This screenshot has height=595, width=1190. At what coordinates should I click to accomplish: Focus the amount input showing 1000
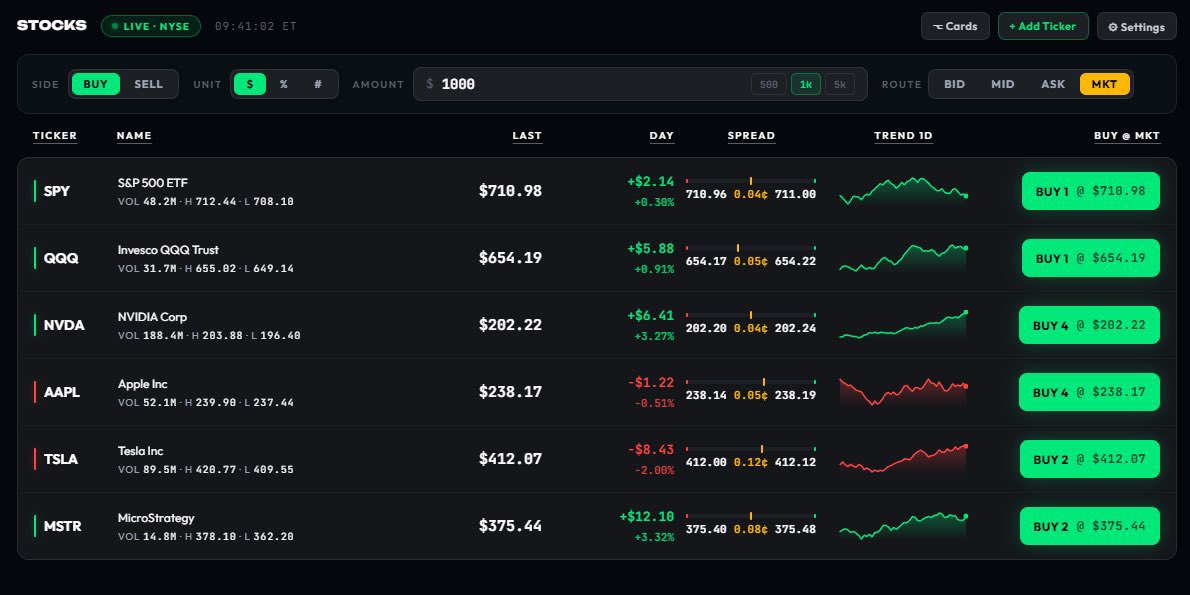coord(640,84)
